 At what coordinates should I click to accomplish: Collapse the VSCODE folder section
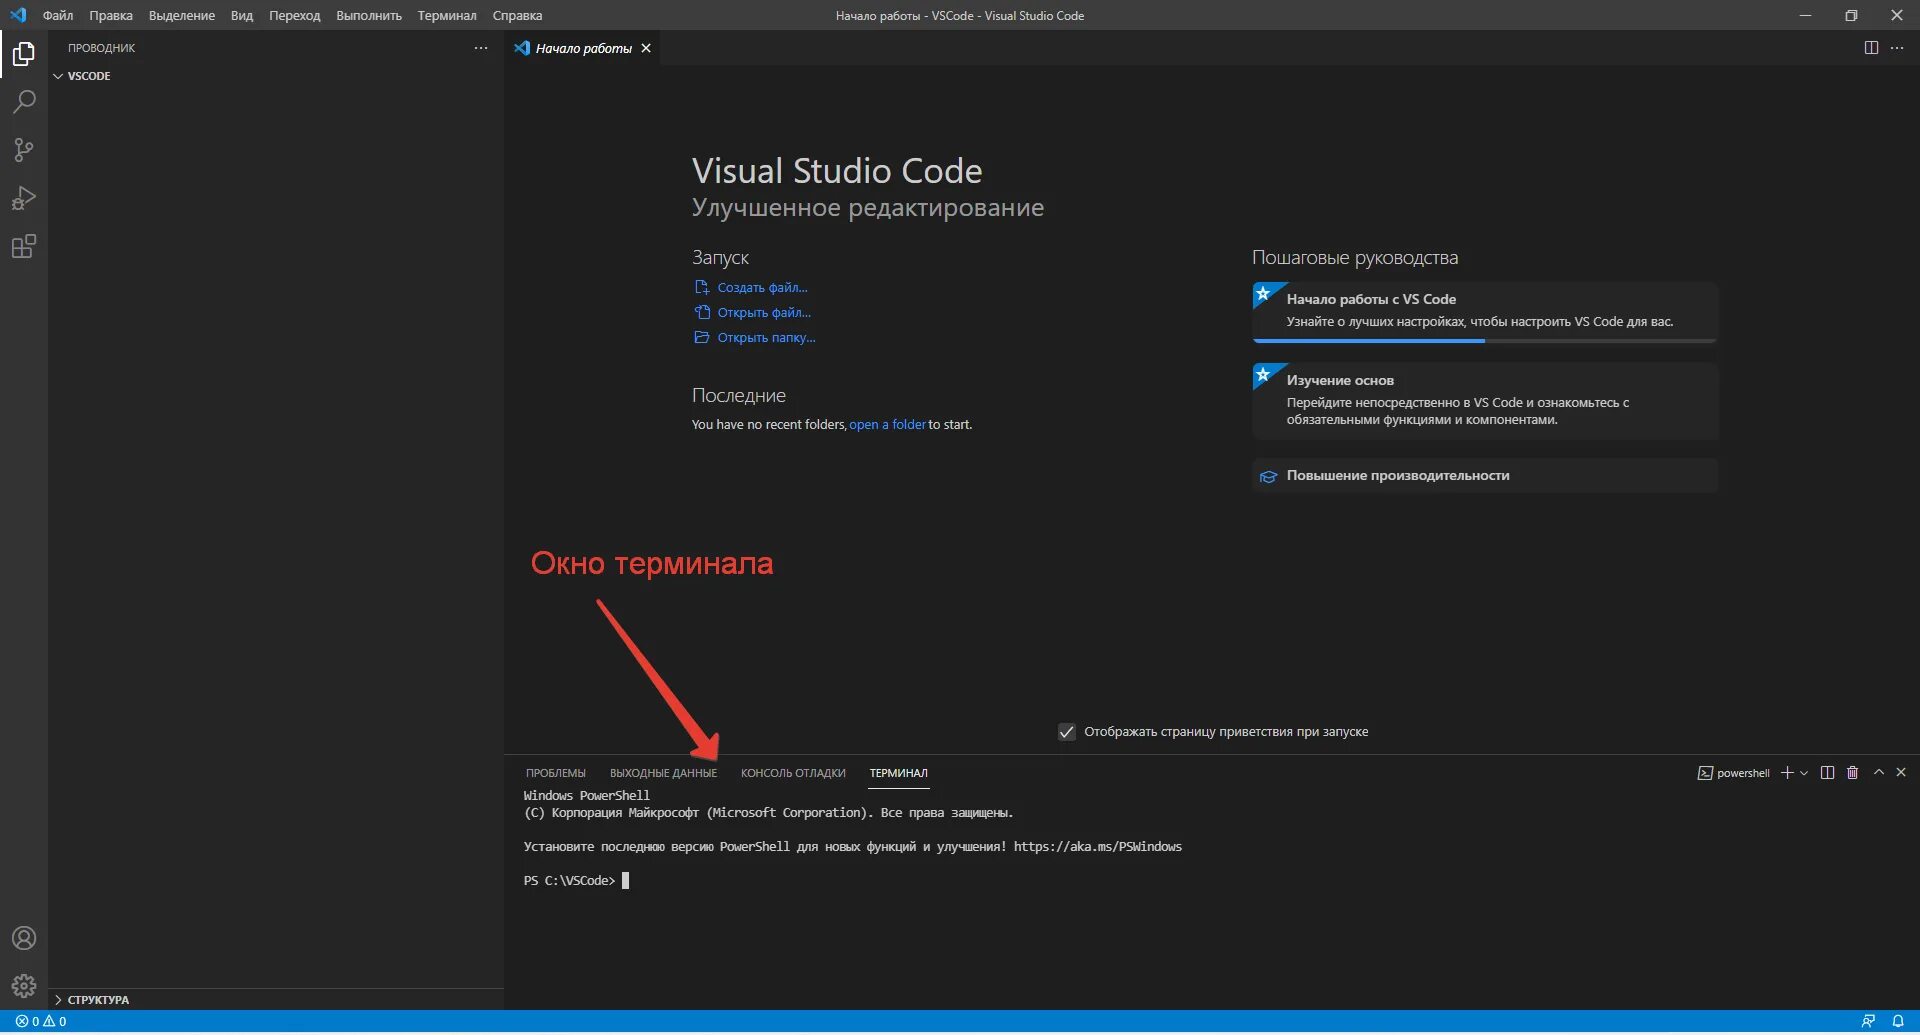tap(58, 76)
